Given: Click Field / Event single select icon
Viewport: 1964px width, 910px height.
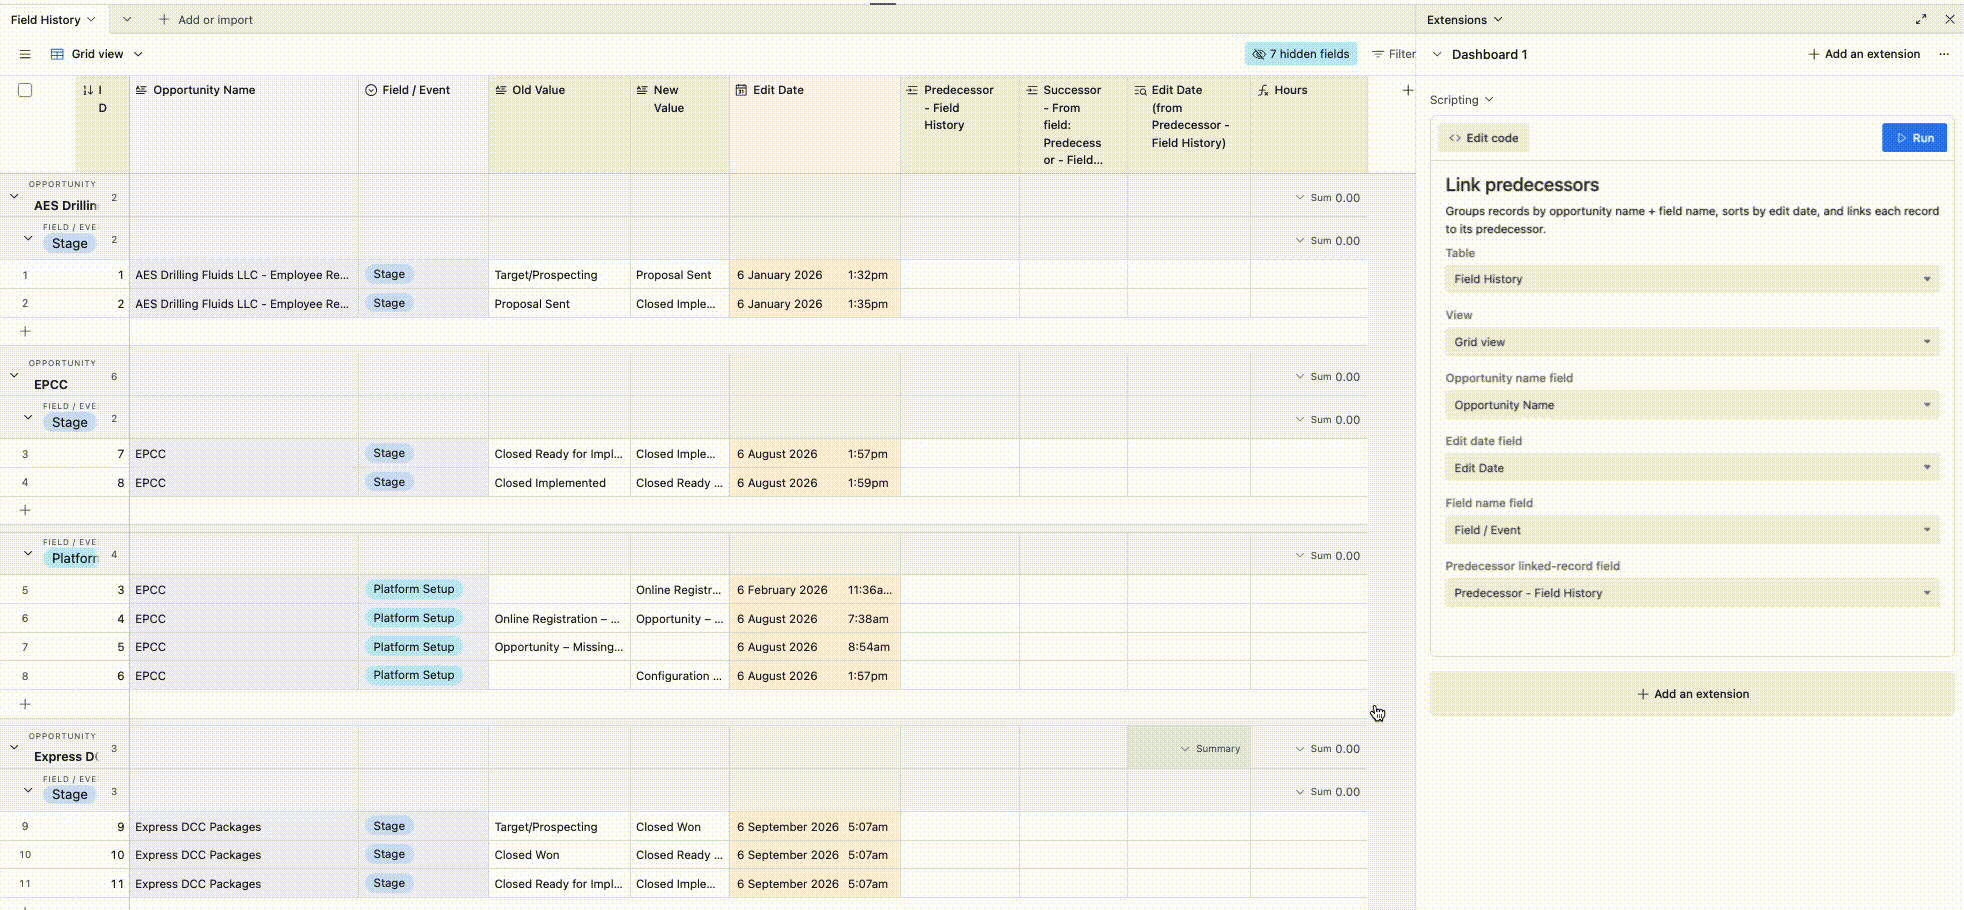Looking at the screenshot, I should pyautogui.click(x=371, y=90).
